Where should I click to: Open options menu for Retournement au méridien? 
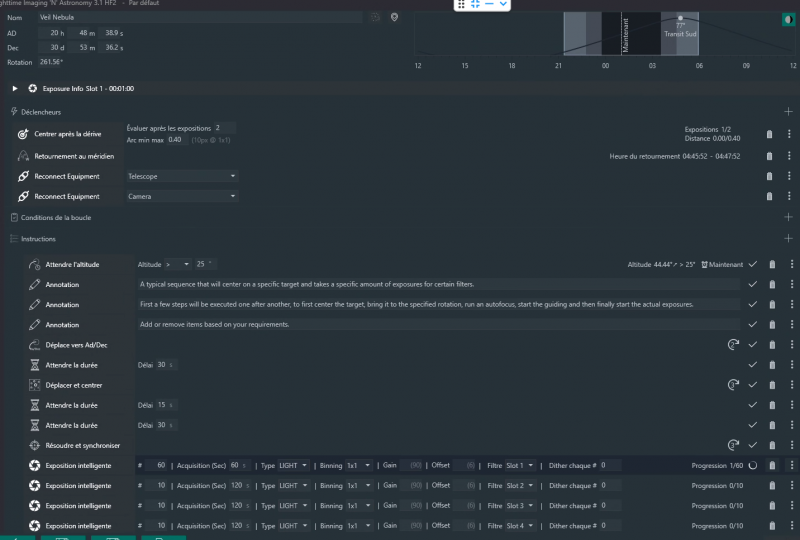click(x=789, y=156)
